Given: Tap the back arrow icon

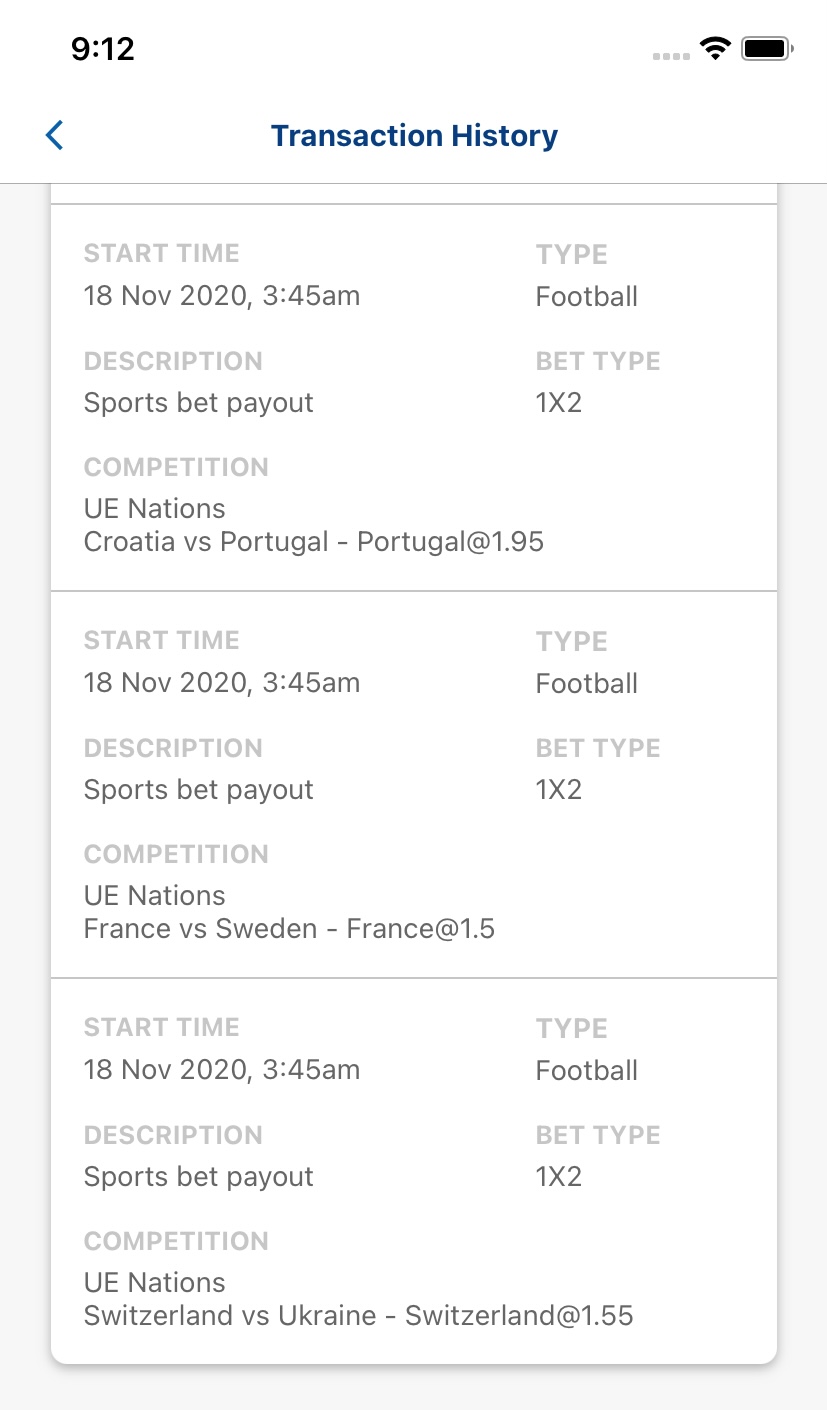Looking at the screenshot, I should pos(55,135).
